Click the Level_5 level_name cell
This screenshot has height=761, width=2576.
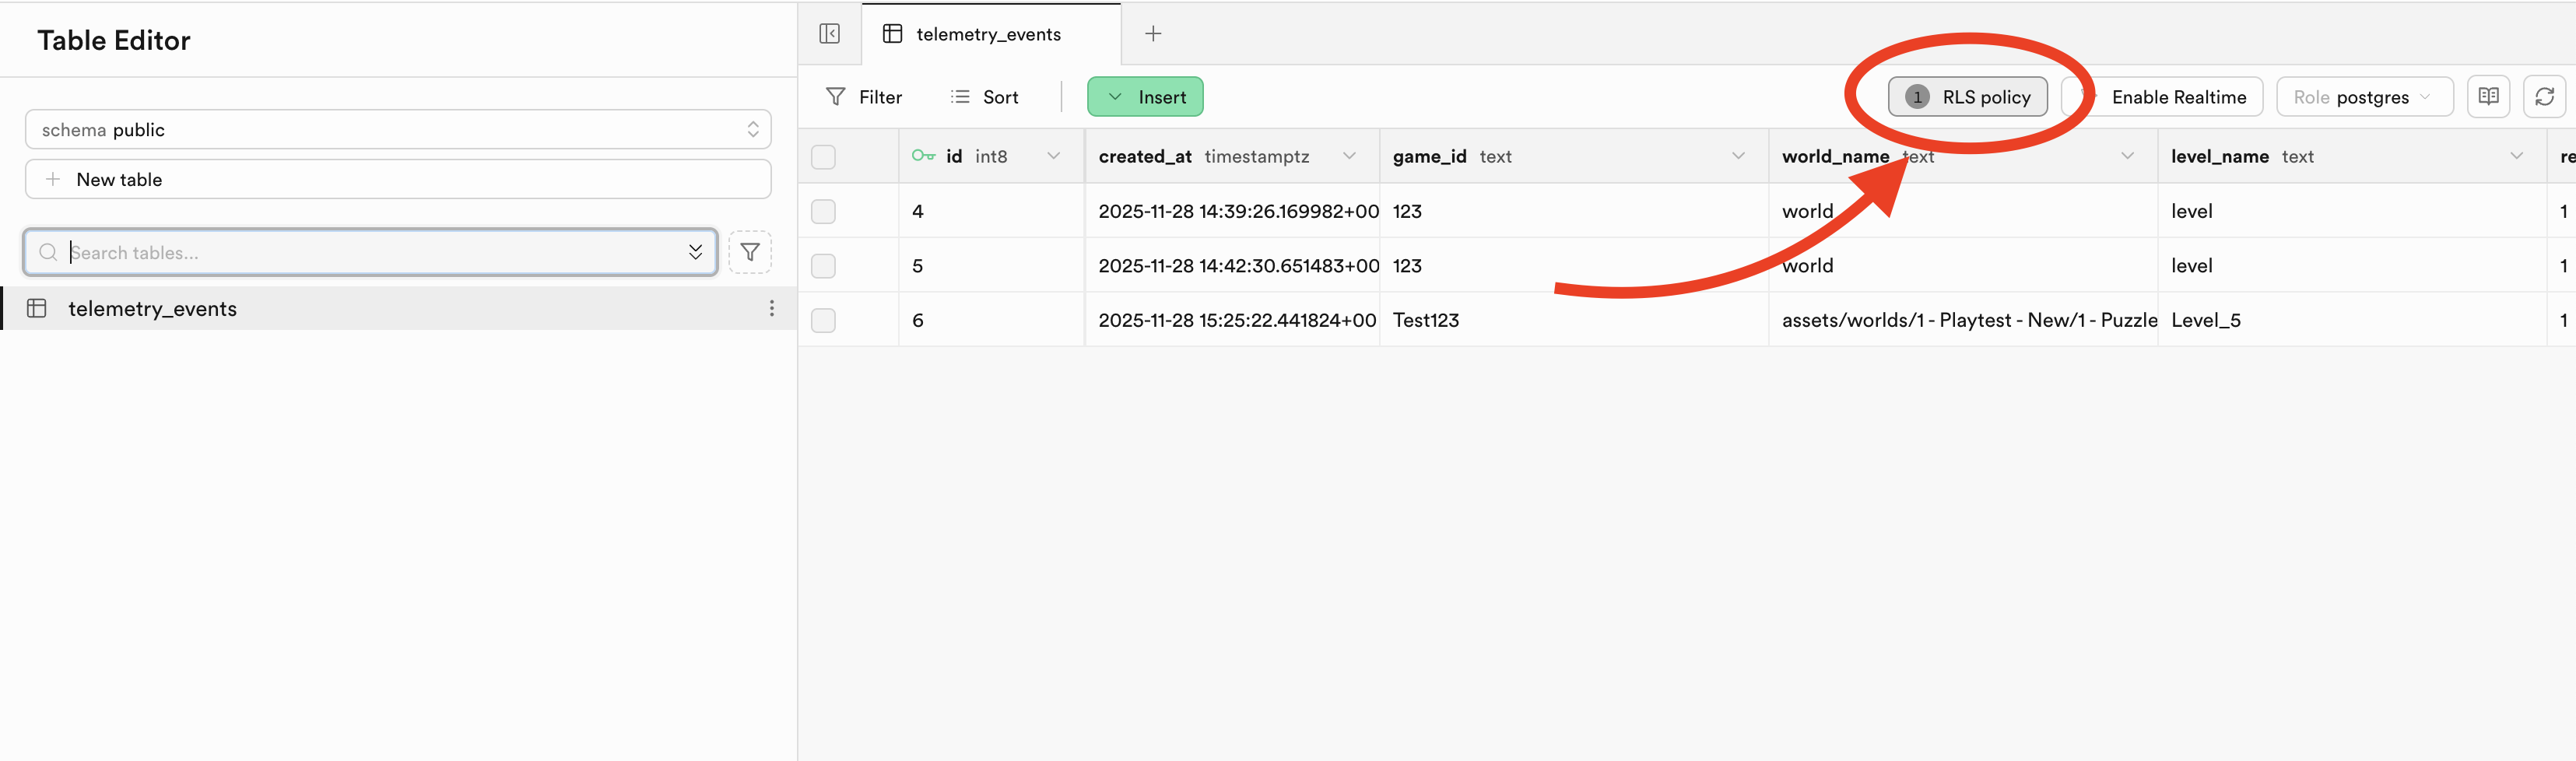tap(2352, 320)
